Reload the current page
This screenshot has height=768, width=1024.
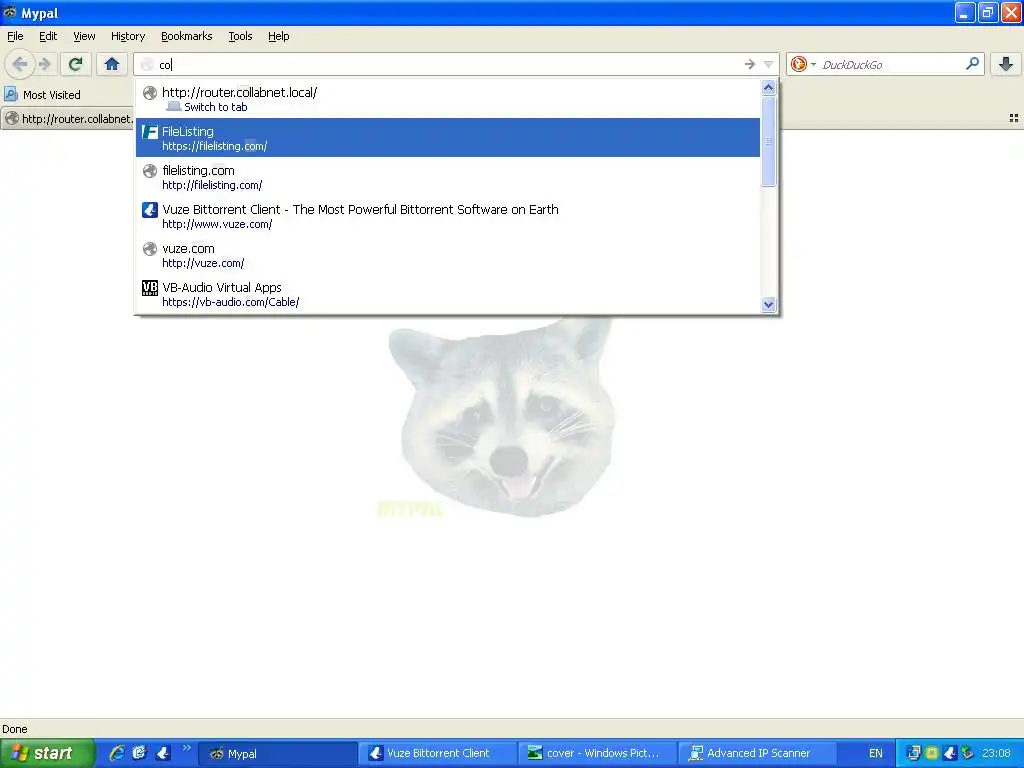pos(76,64)
